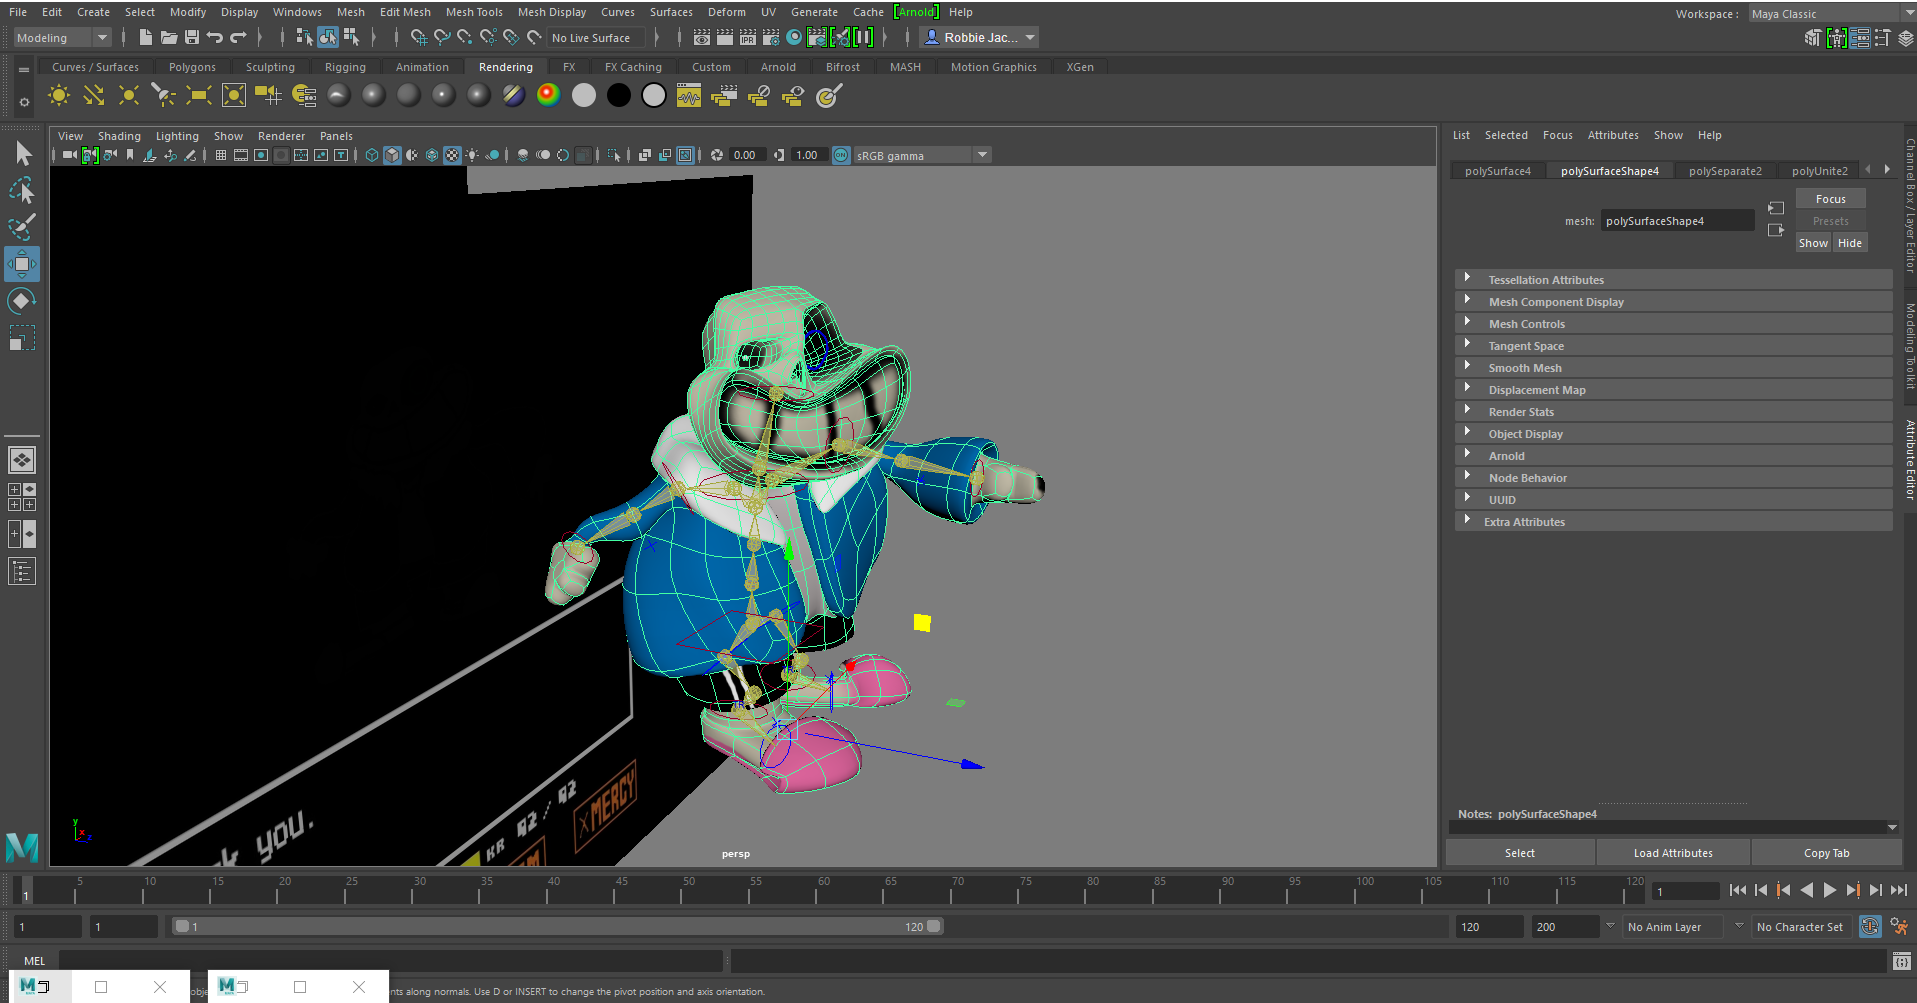Click the Save Scene floppy disk icon
This screenshot has height=1003, width=1917.
coord(192,38)
